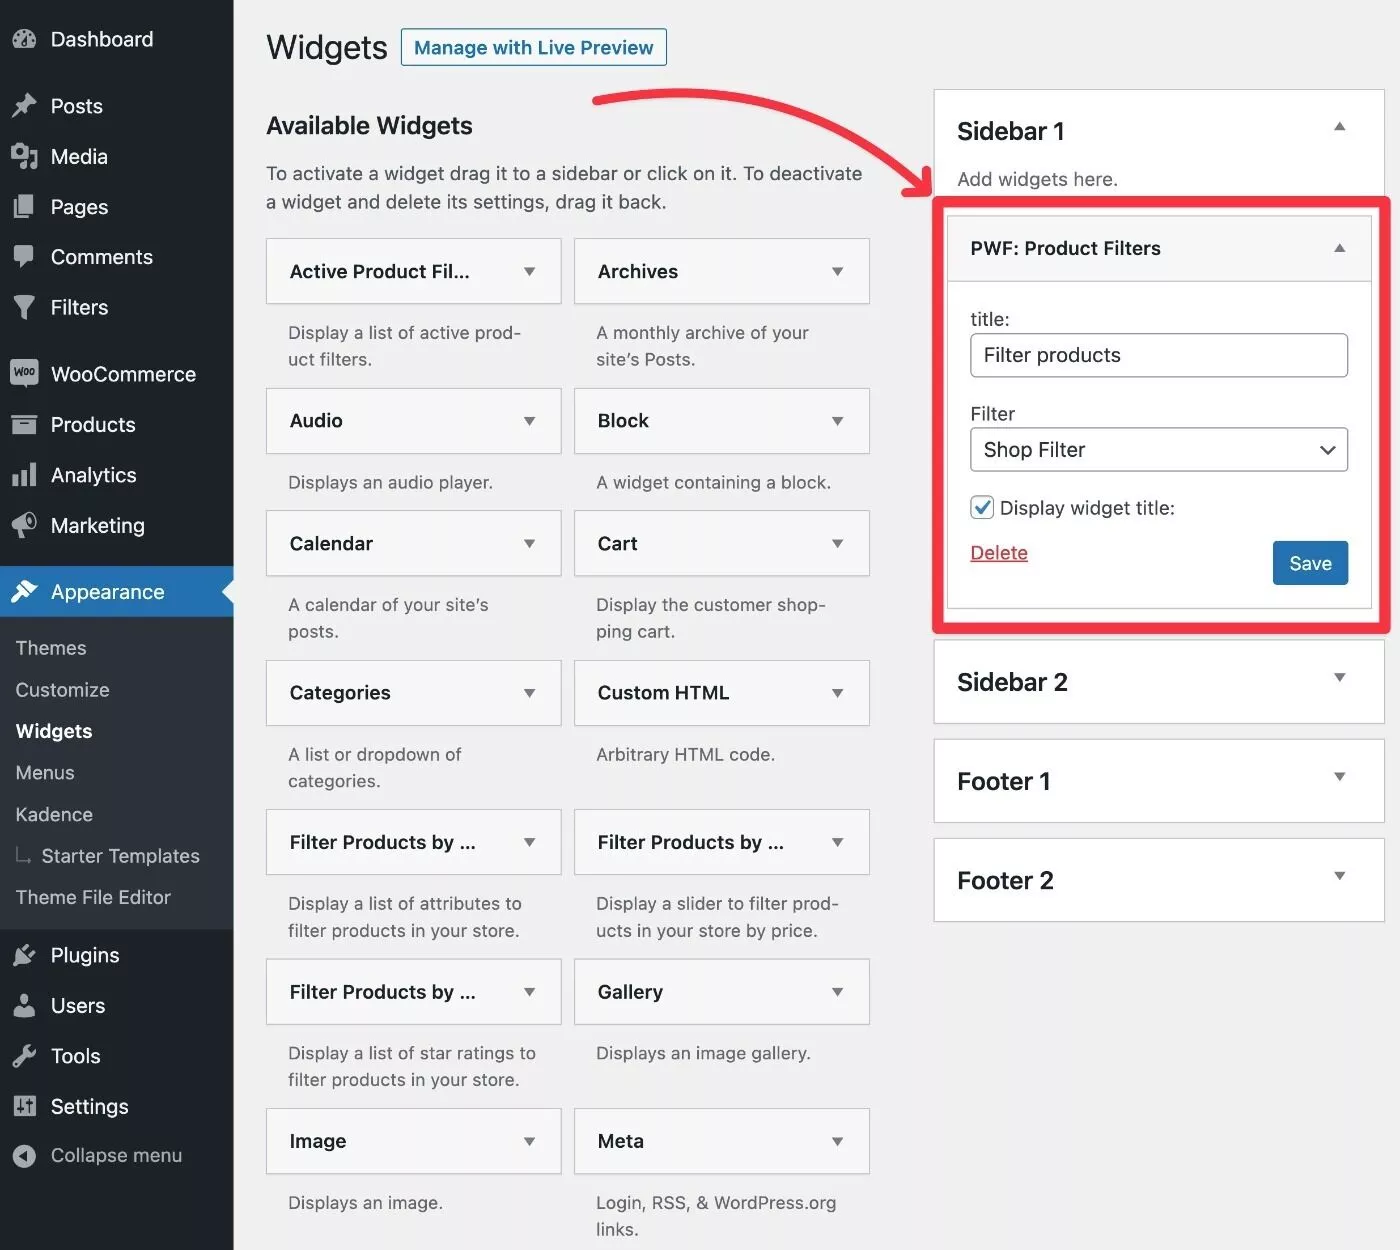Click the Products archive box icon
Screen dimensions: 1400x1250
point(24,425)
